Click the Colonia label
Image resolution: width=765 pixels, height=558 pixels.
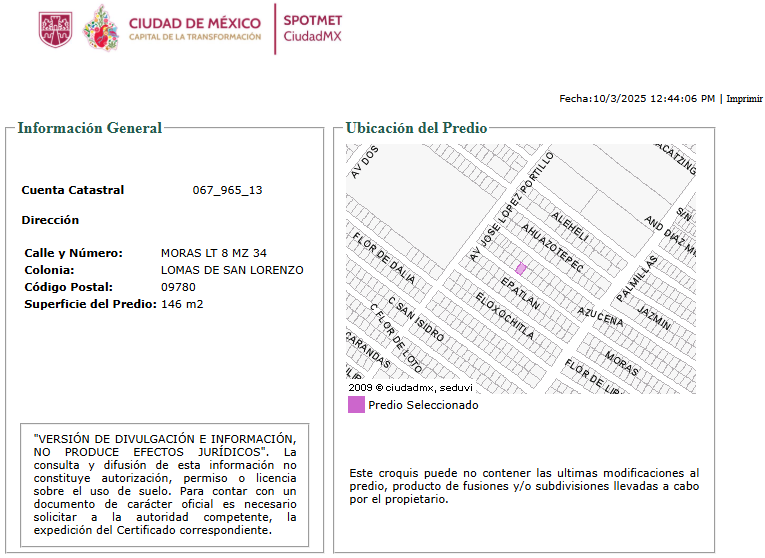click(x=49, y=270)
